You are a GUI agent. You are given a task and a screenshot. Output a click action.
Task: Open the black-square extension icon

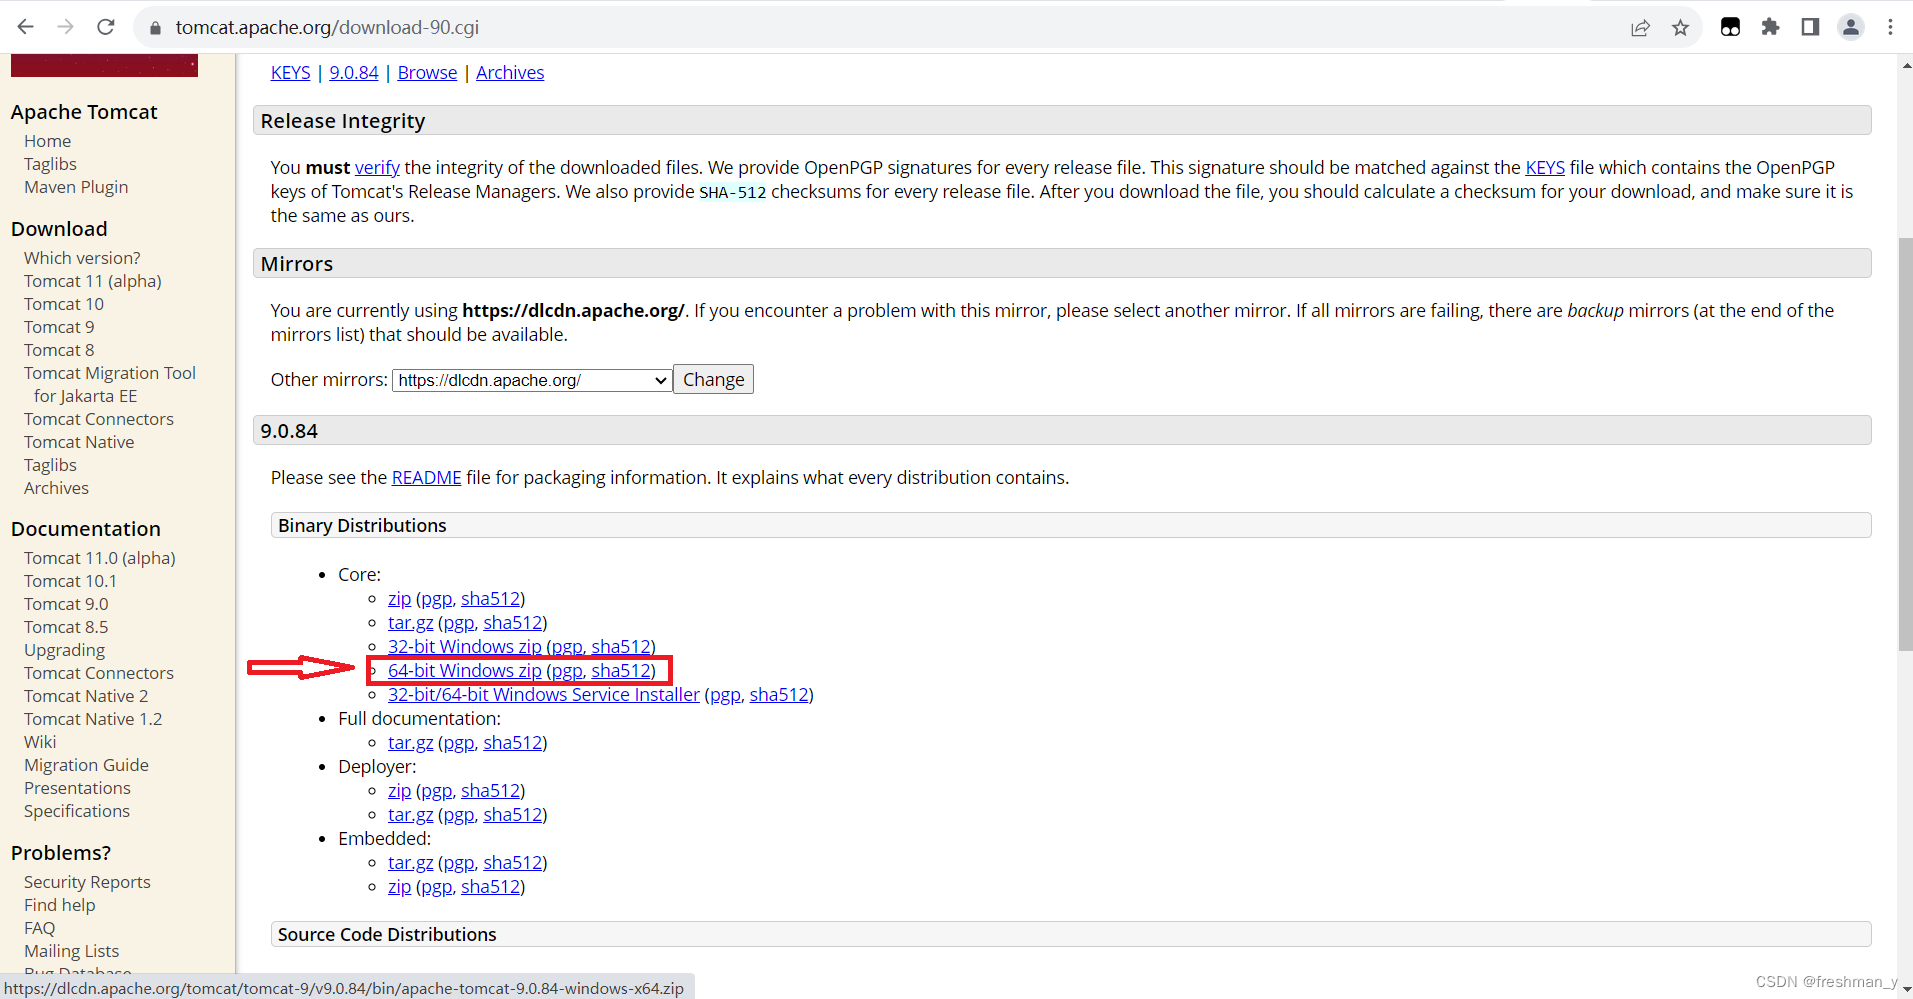(1730, 27)
